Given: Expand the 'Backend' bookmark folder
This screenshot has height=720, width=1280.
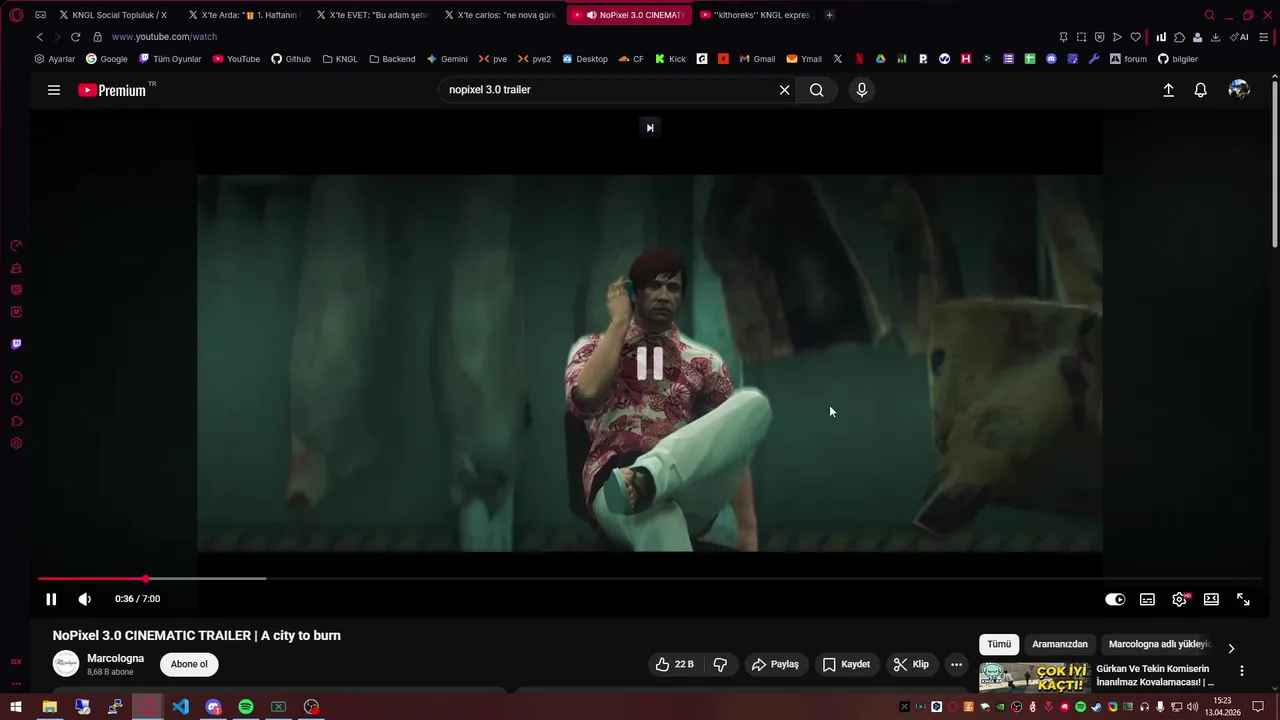Looking at the screenshot, I should 392,59.
